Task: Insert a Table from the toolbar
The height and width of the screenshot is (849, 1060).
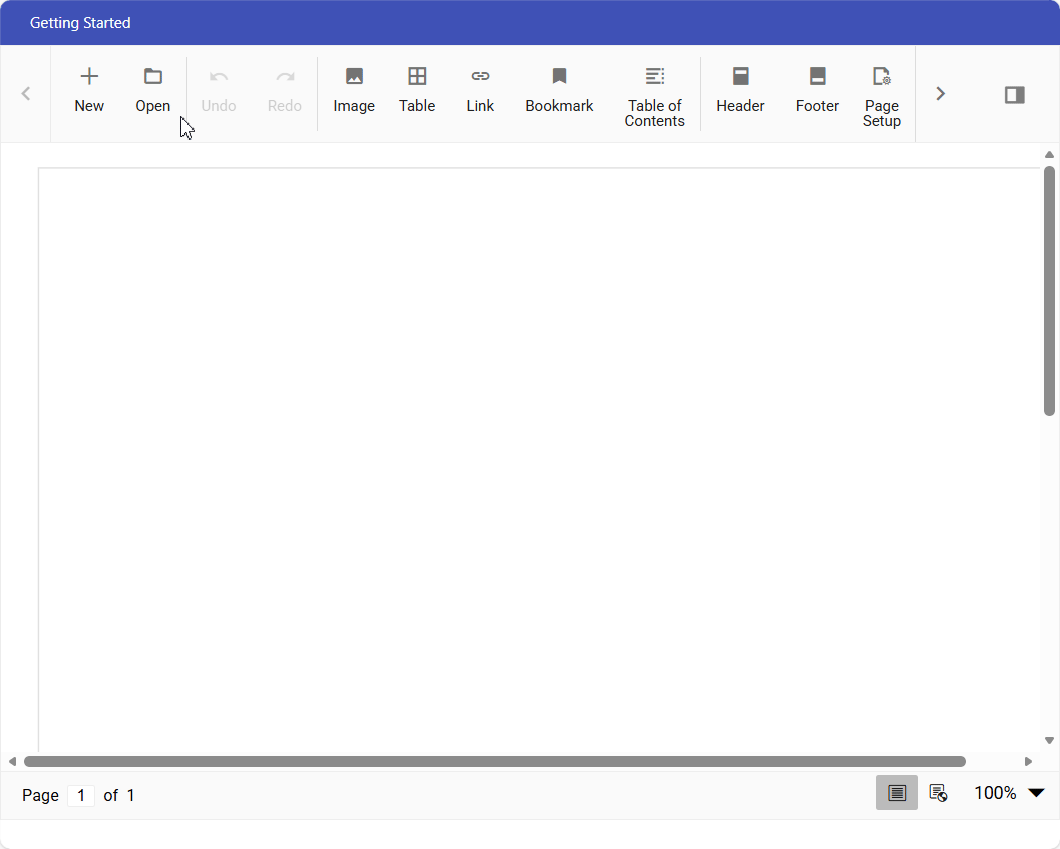Action: click(417, 90)
